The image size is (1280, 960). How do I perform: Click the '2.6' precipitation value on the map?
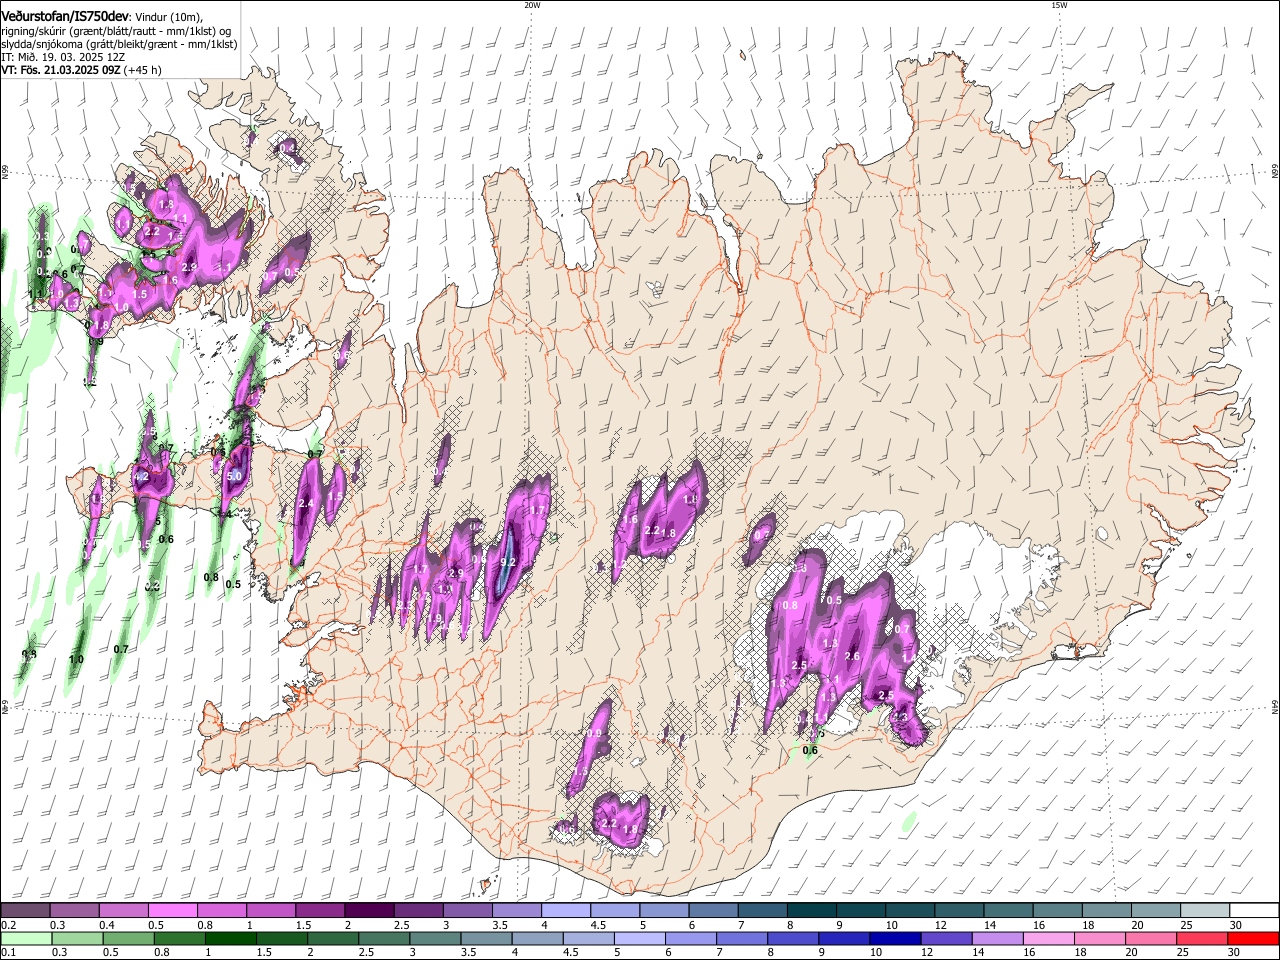pos(852,656)
